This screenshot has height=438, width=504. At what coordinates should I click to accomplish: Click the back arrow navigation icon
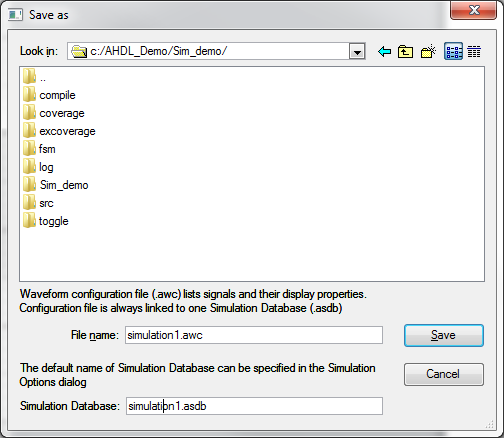point(384,52)
